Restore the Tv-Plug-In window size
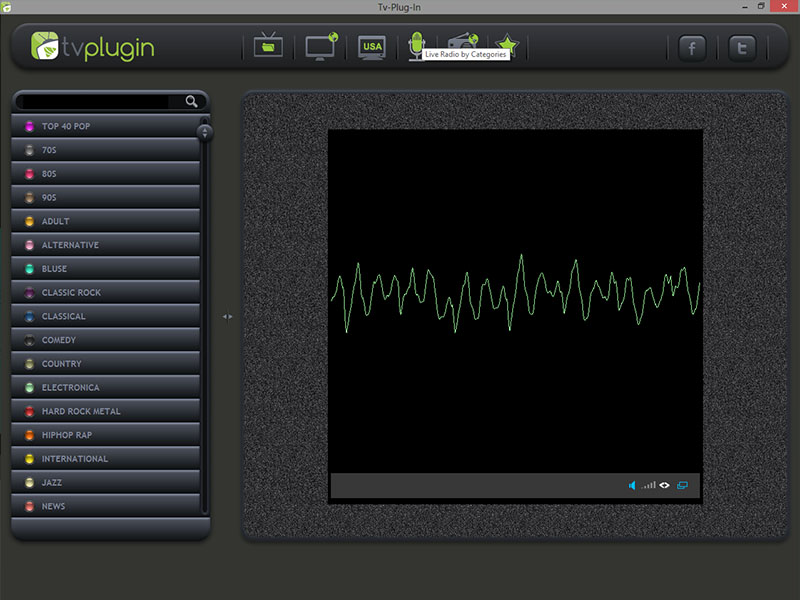The image size is (800, 600). click(761, 6)
